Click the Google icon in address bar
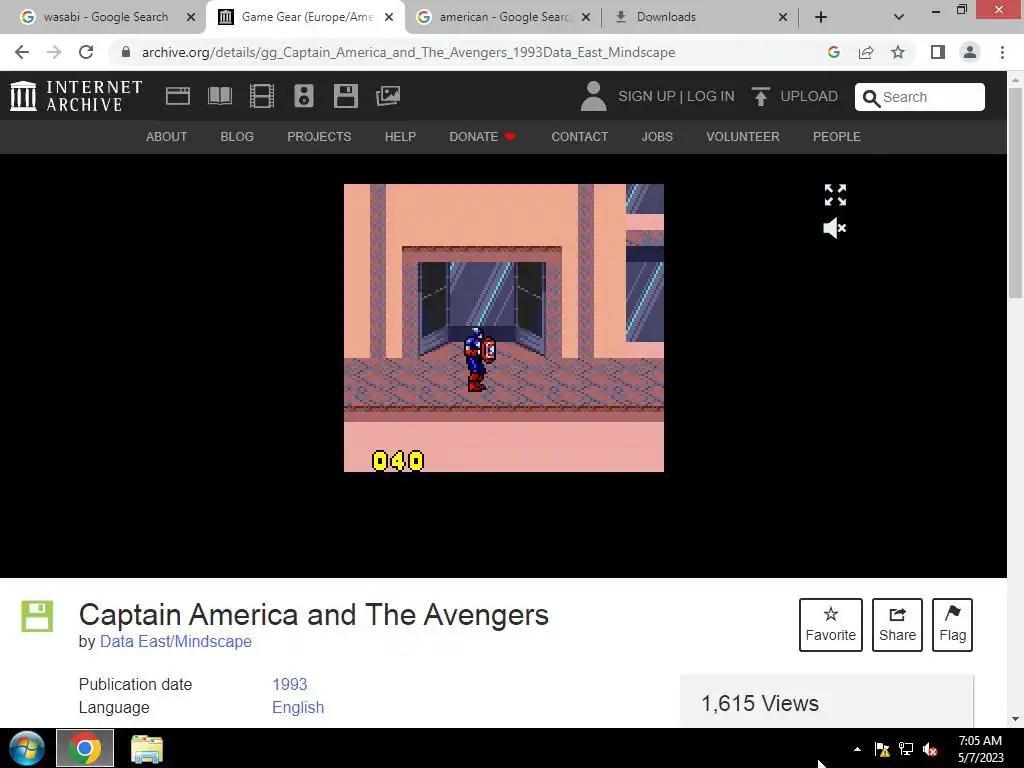Screen dimensions: 1024x768 pyautogui.click(x=833, y=52)
